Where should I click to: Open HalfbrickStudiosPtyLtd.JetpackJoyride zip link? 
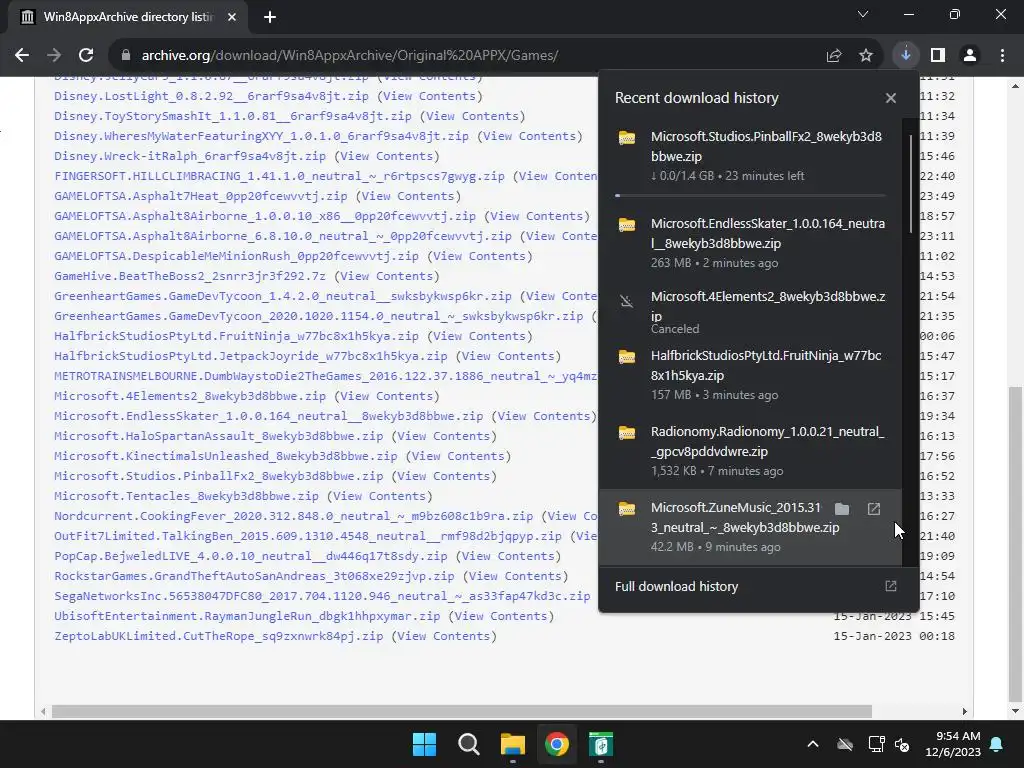click(251, 356)
